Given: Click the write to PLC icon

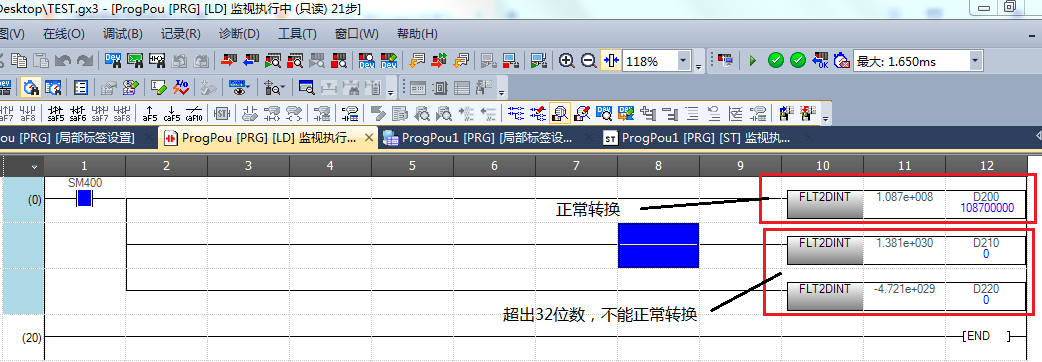Looking at the screenshot, I should (x=229, y=60).
